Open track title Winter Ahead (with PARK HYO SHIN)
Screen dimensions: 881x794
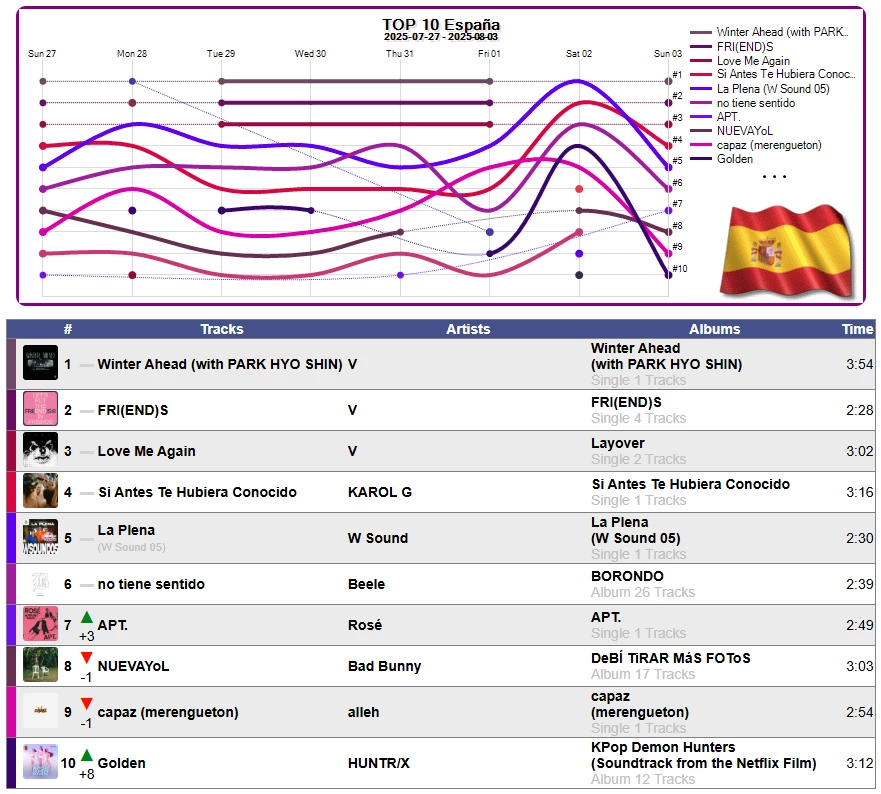(x=220, y=364)
